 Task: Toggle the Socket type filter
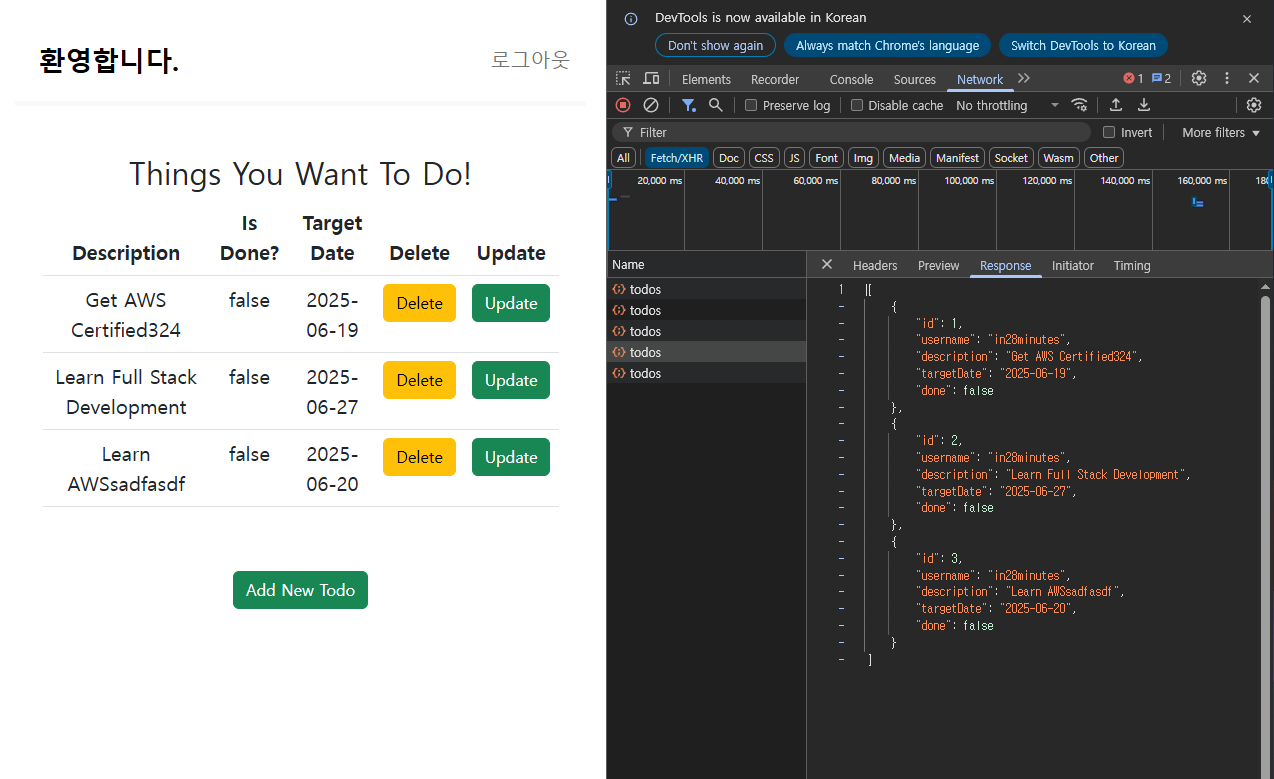[x=1011, y=158]
